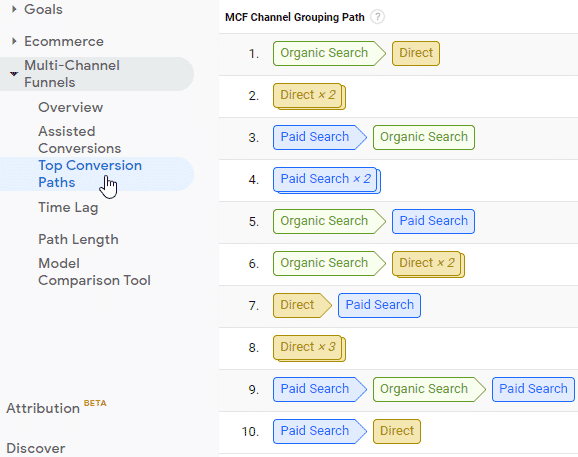Collapse the Multi-Channel Funnels section
The width and height of the screenshot is (578, 457).
coord(14,74)
